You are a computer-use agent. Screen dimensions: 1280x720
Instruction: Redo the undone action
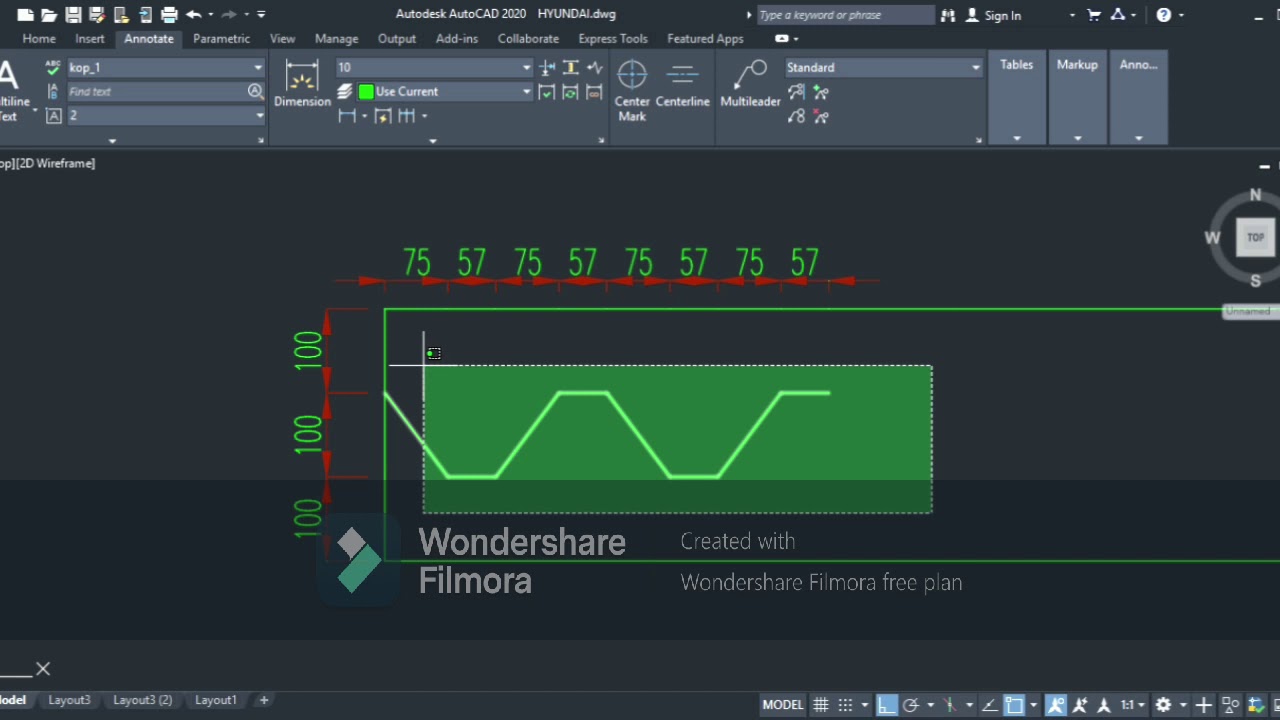click(x=229, y=15)
